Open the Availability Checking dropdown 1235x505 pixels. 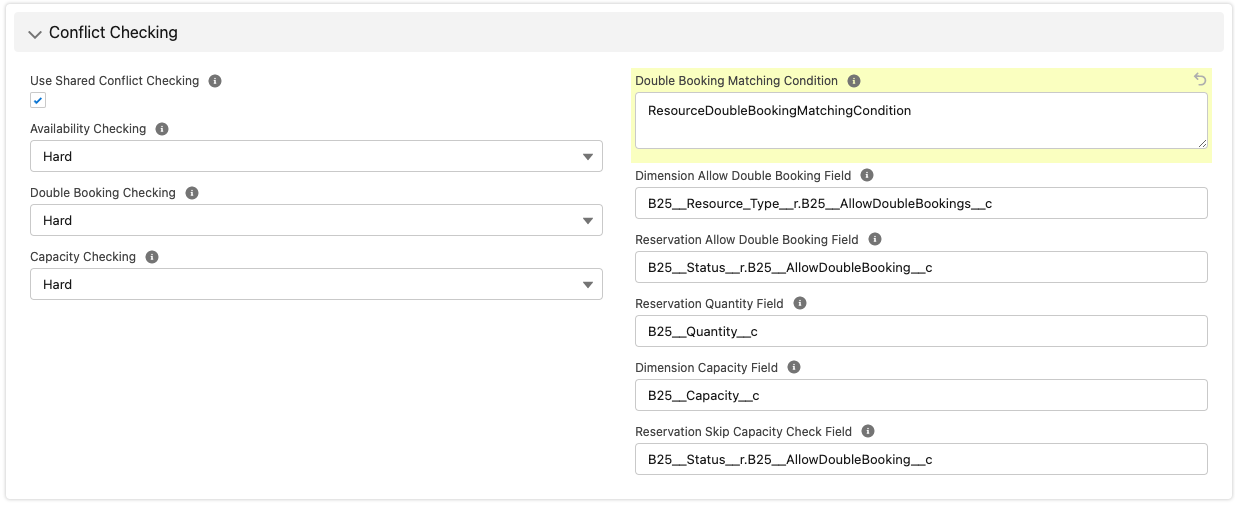point(316,156)
